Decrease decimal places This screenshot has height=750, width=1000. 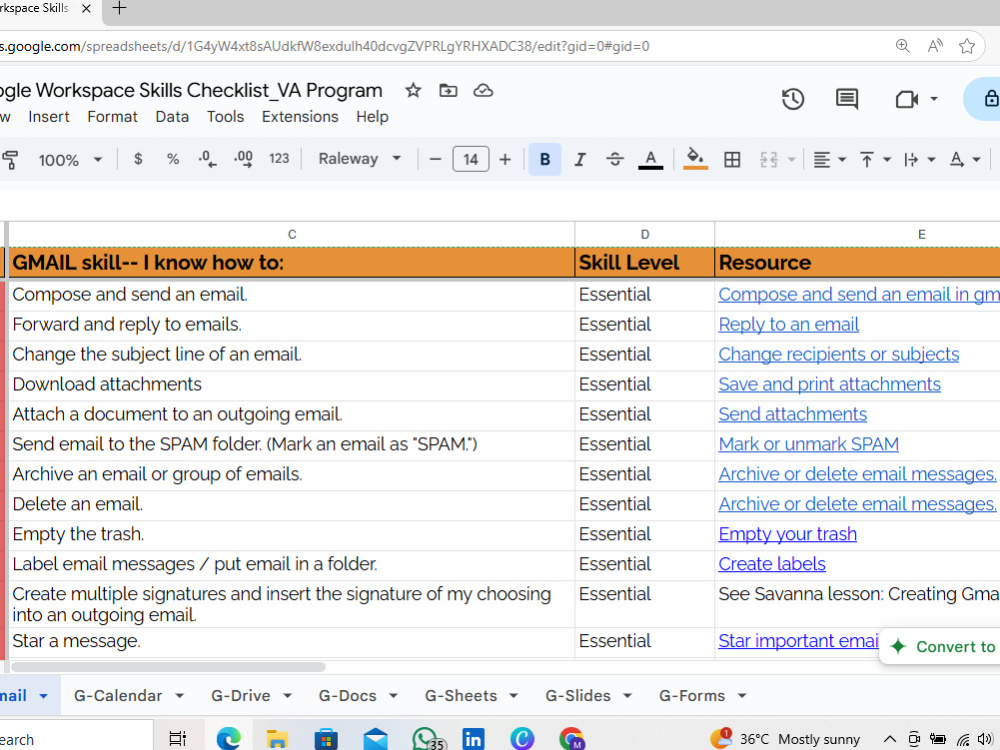click(x=207, y=159)
